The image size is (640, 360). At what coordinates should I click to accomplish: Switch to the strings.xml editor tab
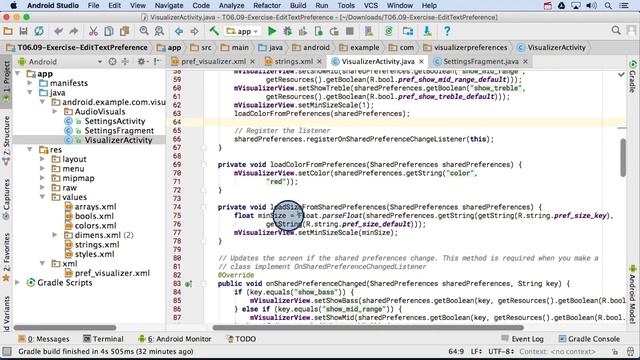coord(293,61)
